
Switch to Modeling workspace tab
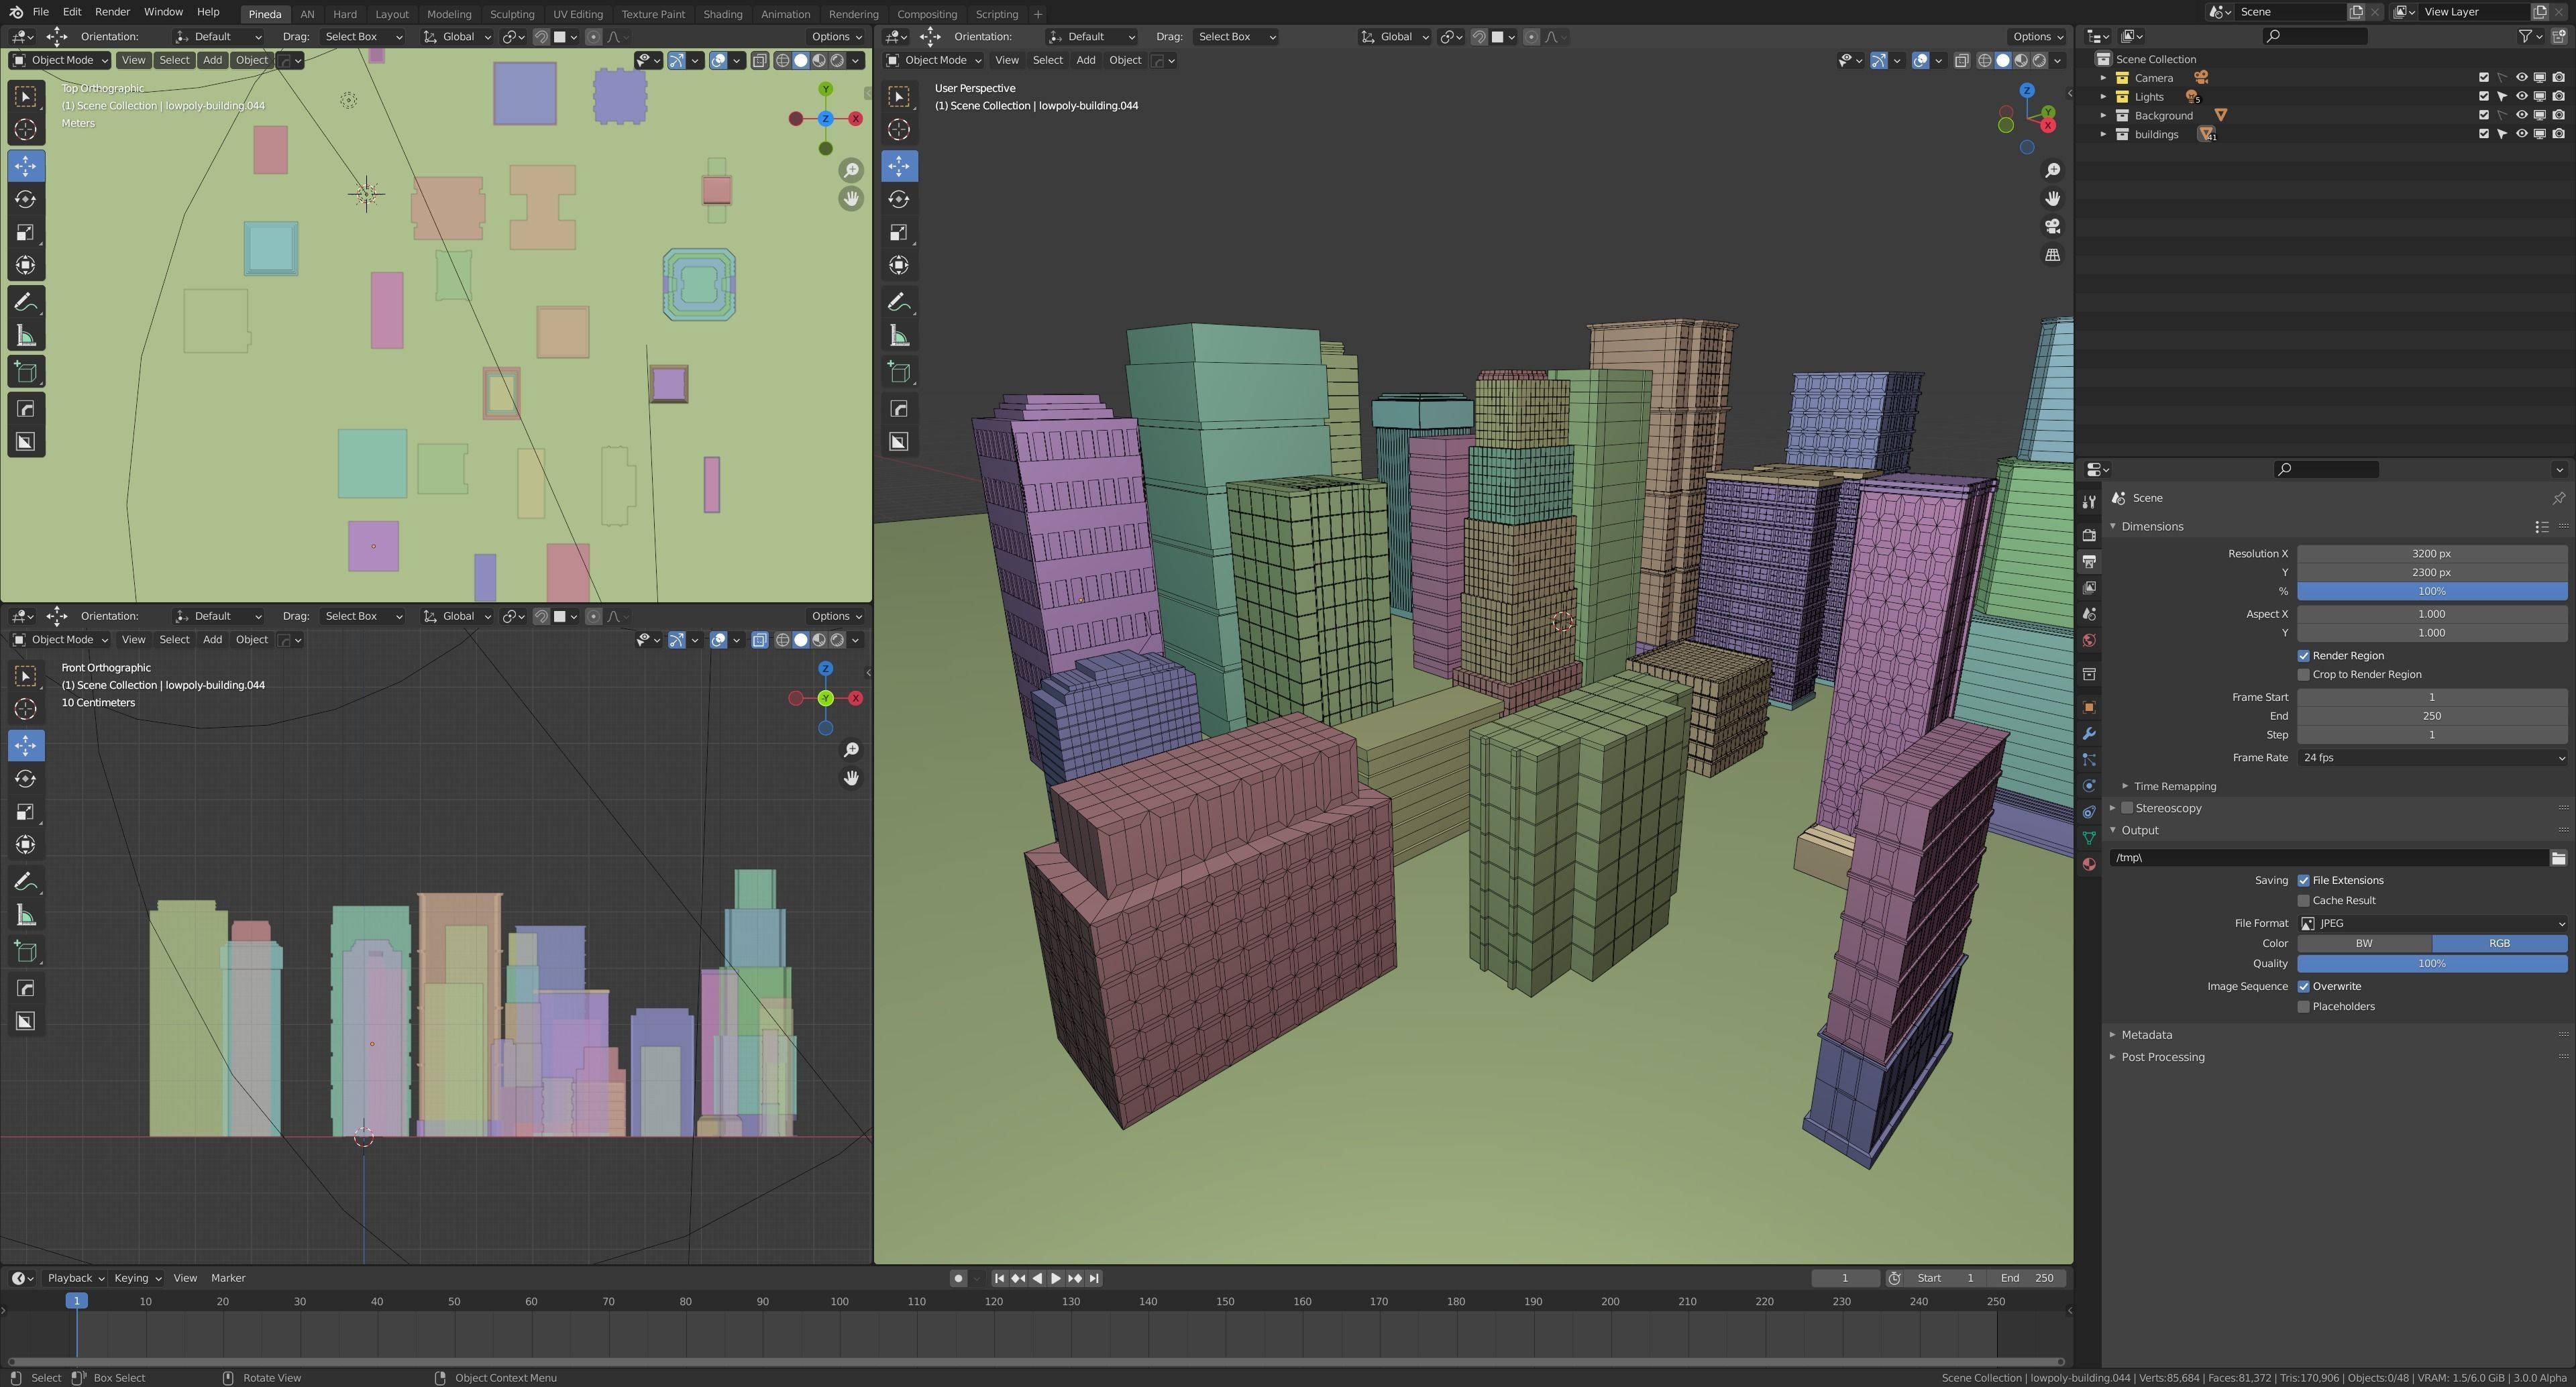pyautogui.click(x=448, y=14)
